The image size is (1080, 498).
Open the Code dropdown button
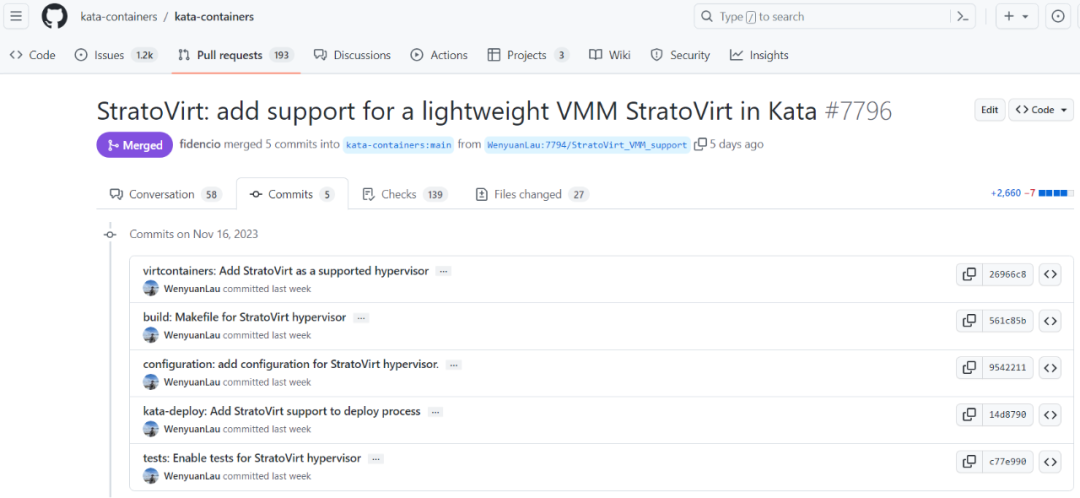point(1041,110)
